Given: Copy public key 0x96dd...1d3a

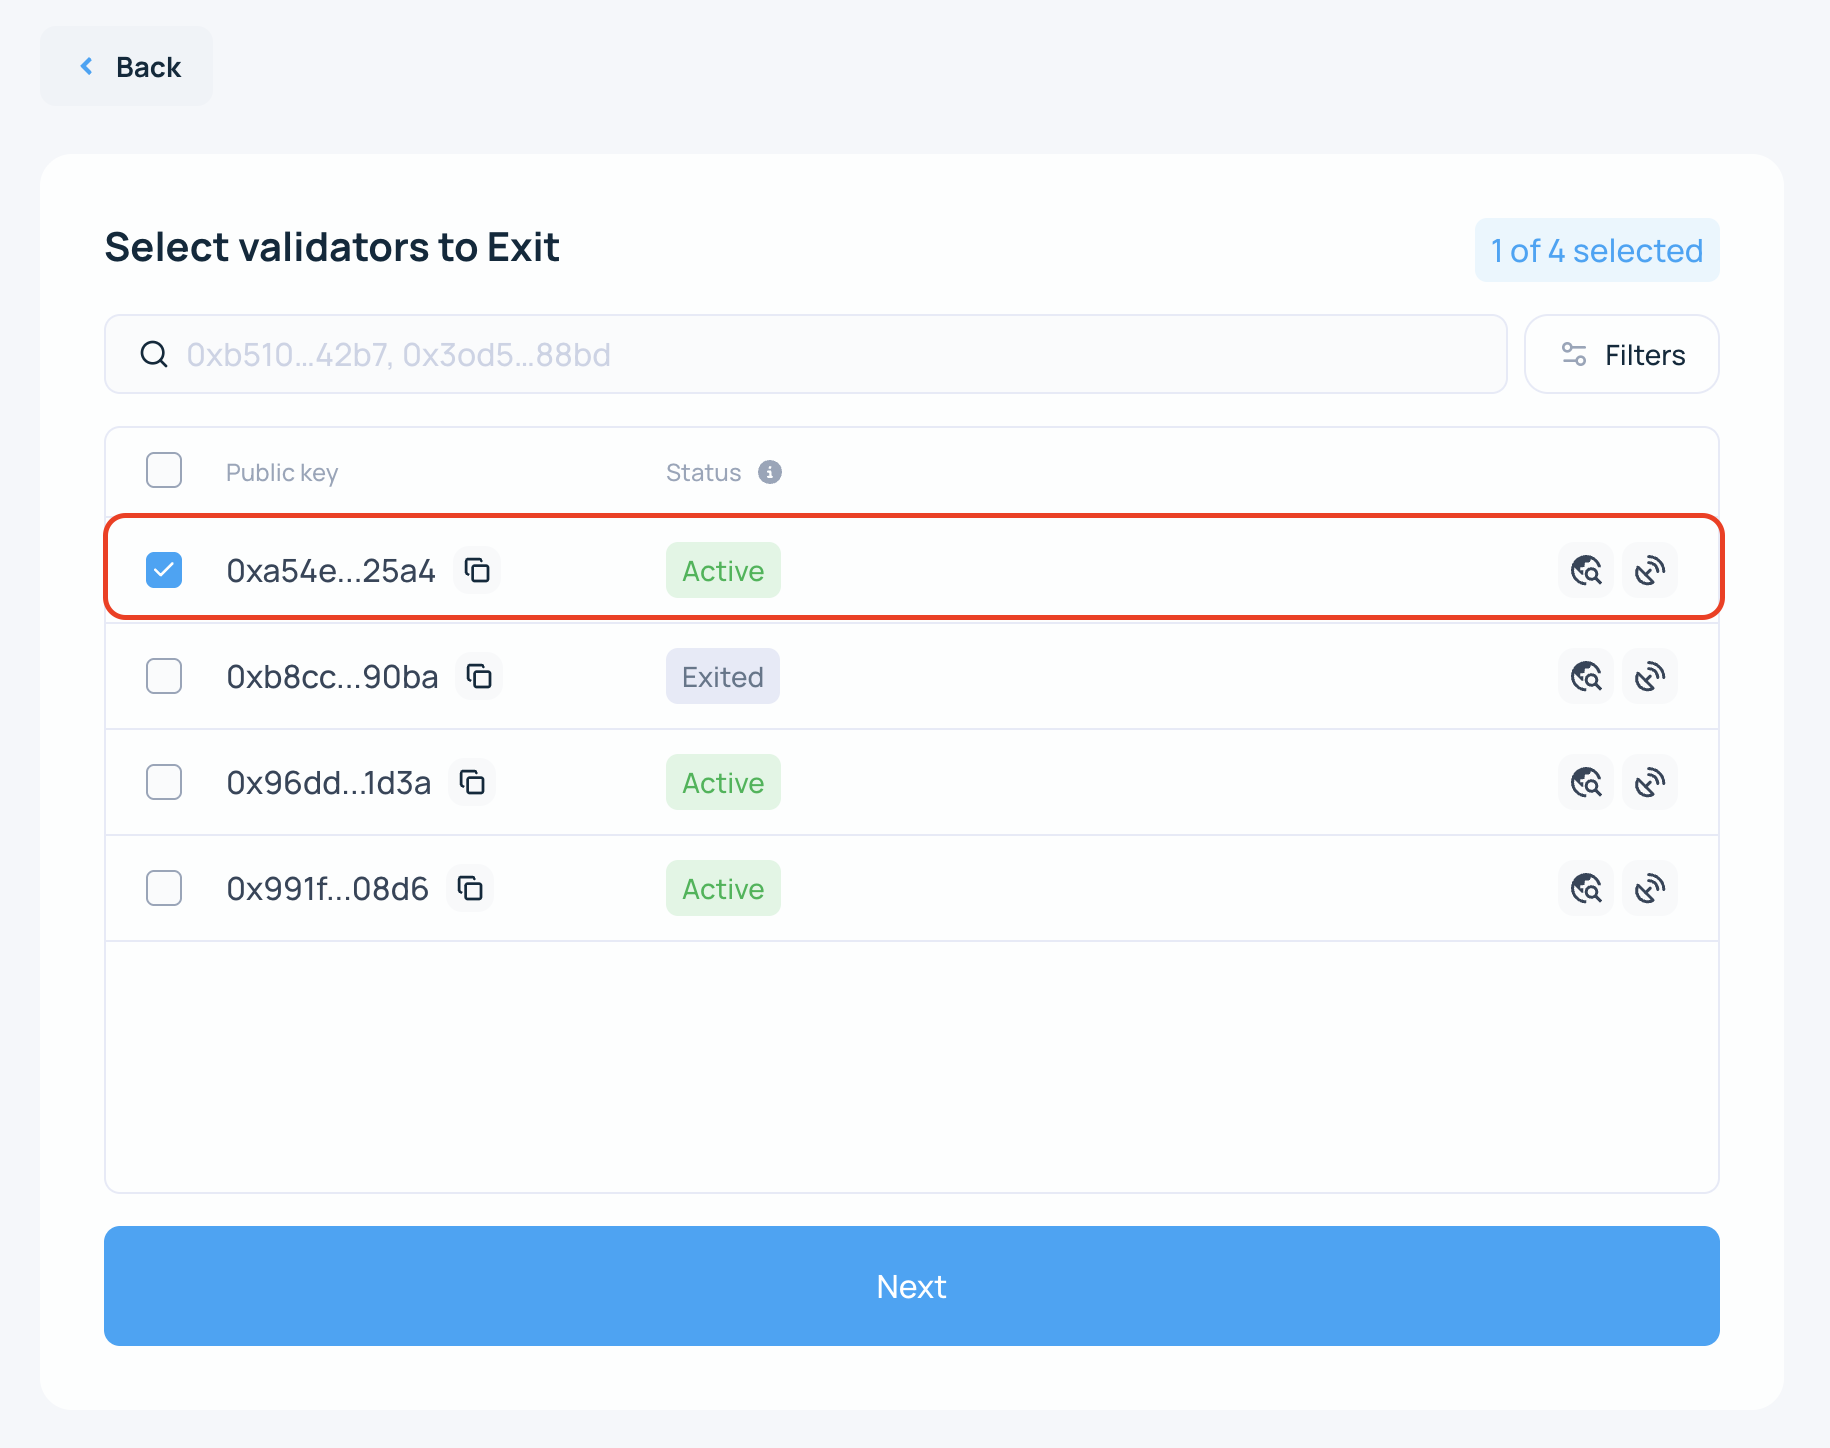Looking at the screenshot, I should 472,782.
